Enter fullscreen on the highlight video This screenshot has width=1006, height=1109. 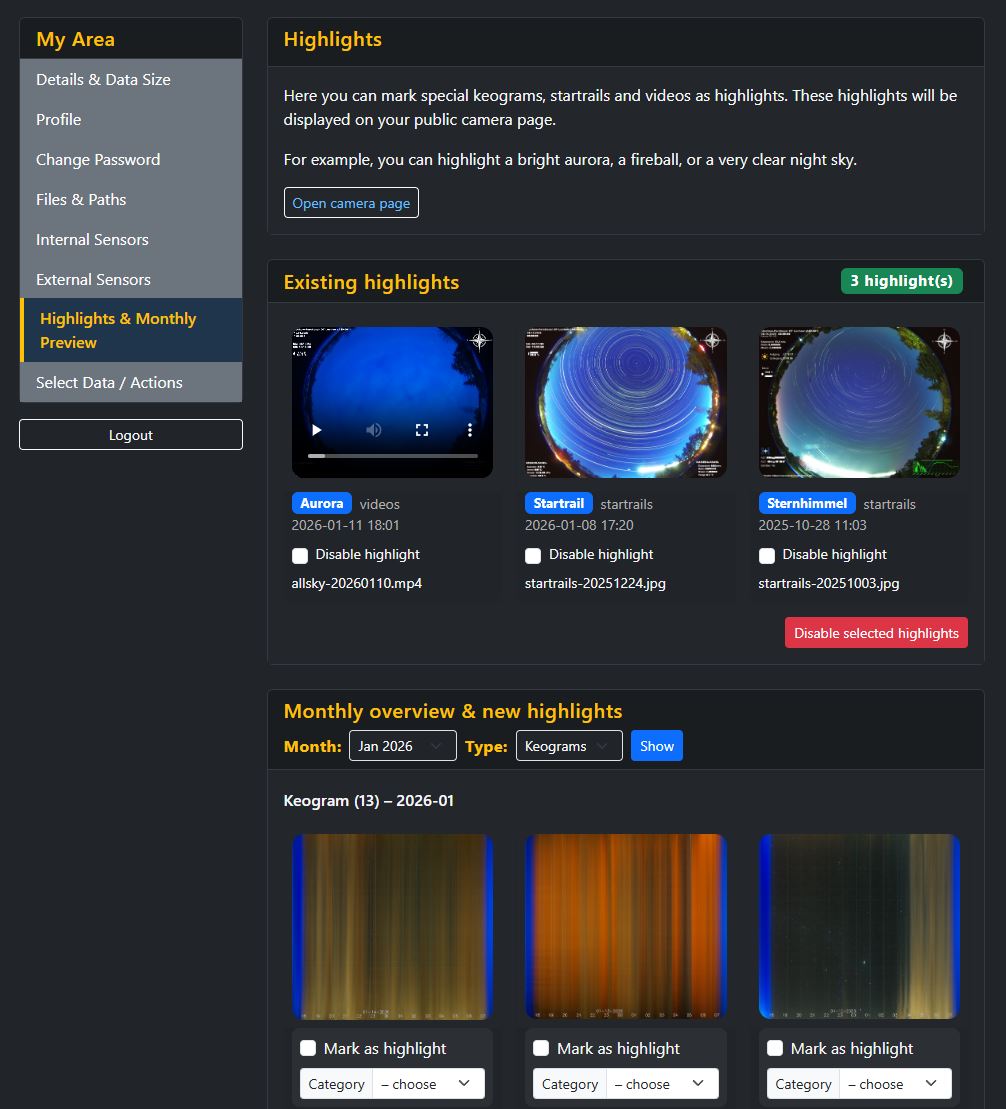(421, 429)
